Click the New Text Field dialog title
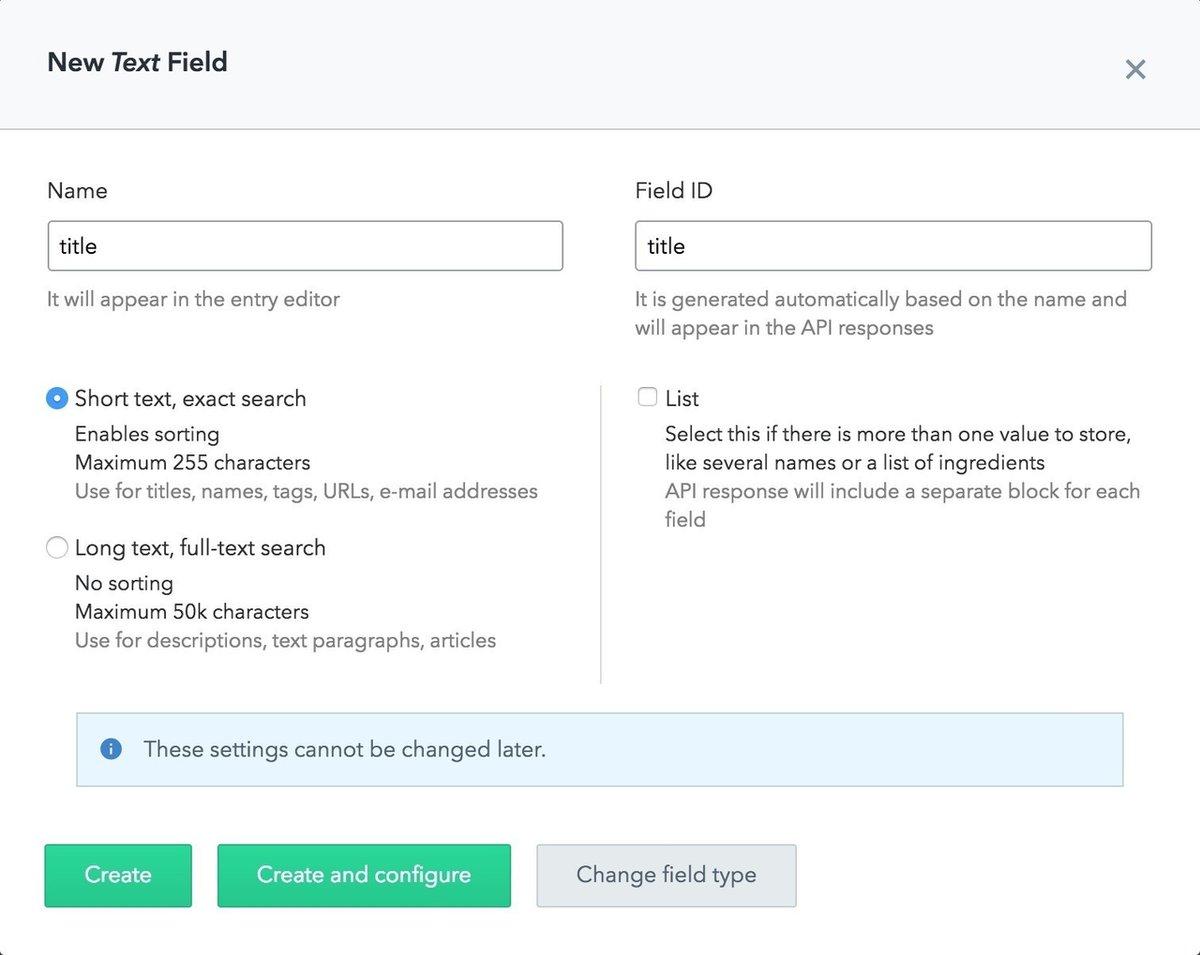Image resolution: width=1200 pixels, height=955 pixels. (x=138, y=62)
